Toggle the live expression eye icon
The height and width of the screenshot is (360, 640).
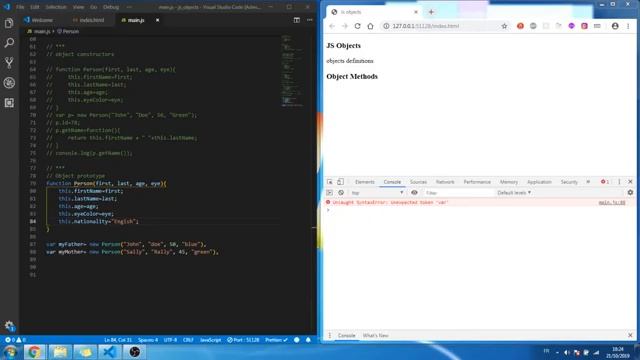click(414, 193)
